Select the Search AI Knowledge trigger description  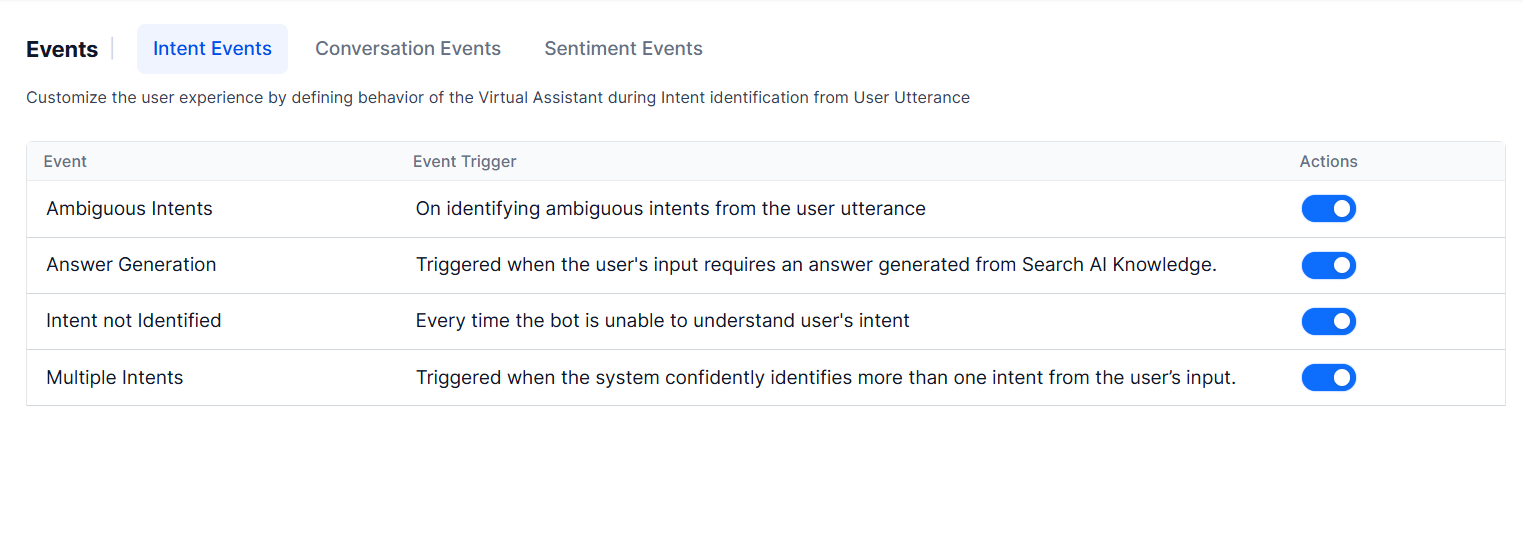815,265
